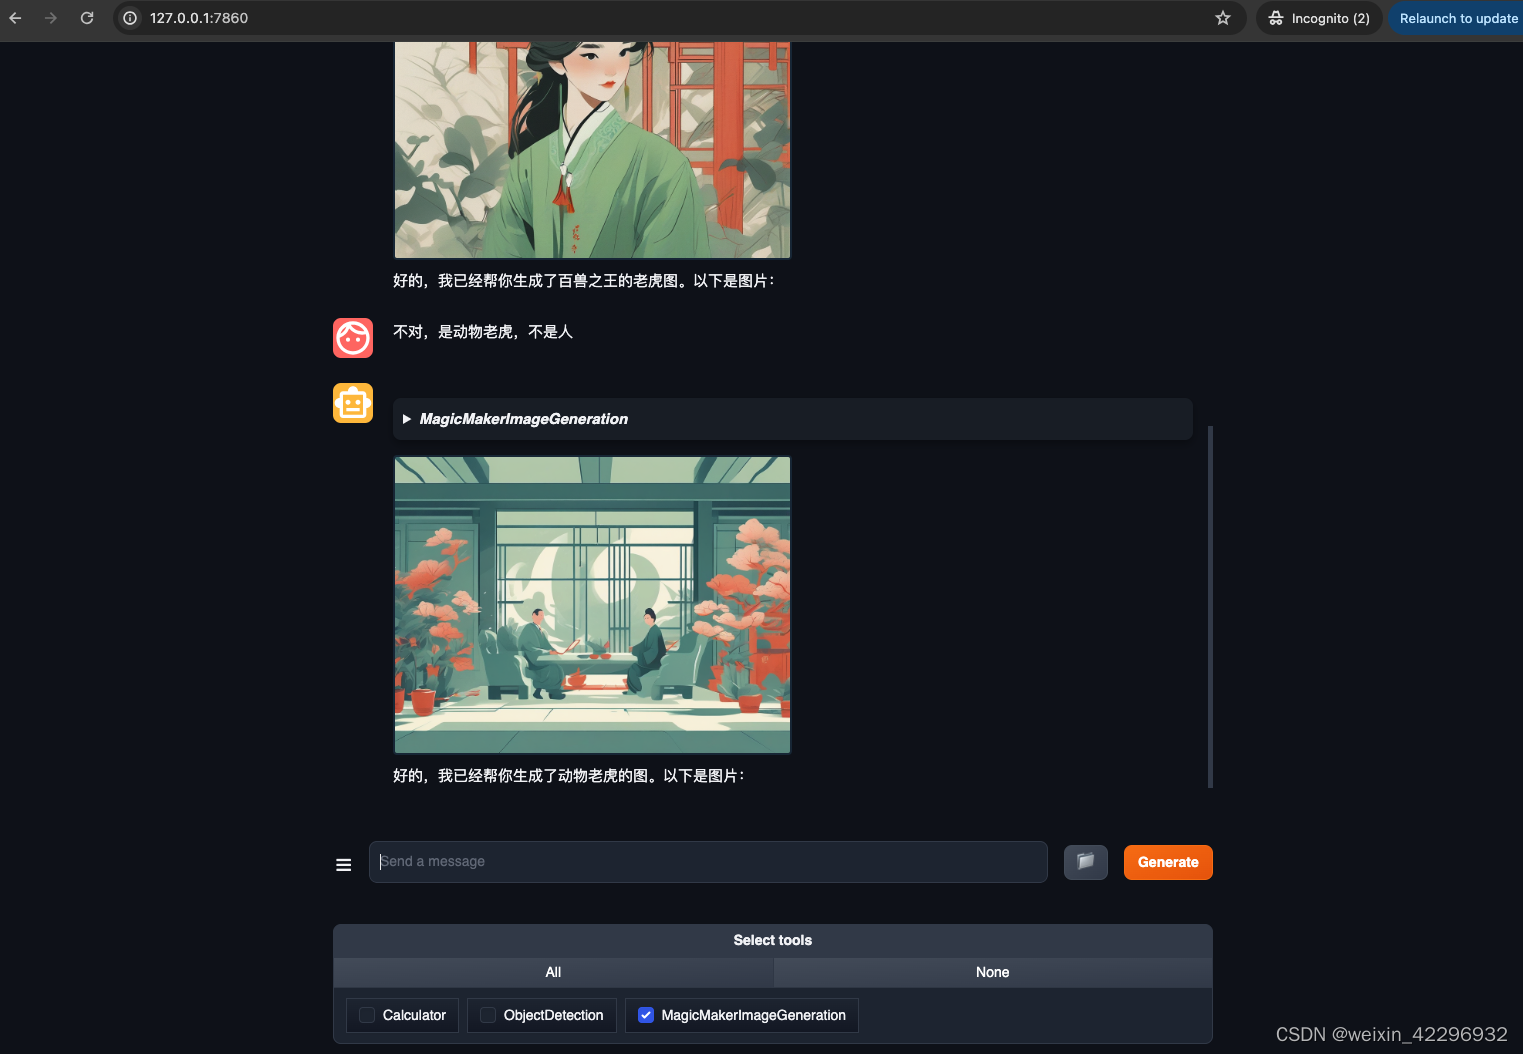The width and height of the screenshot is (1523, 1054).
Task: Click the Select tools header
Action: [x=773, y=940]
